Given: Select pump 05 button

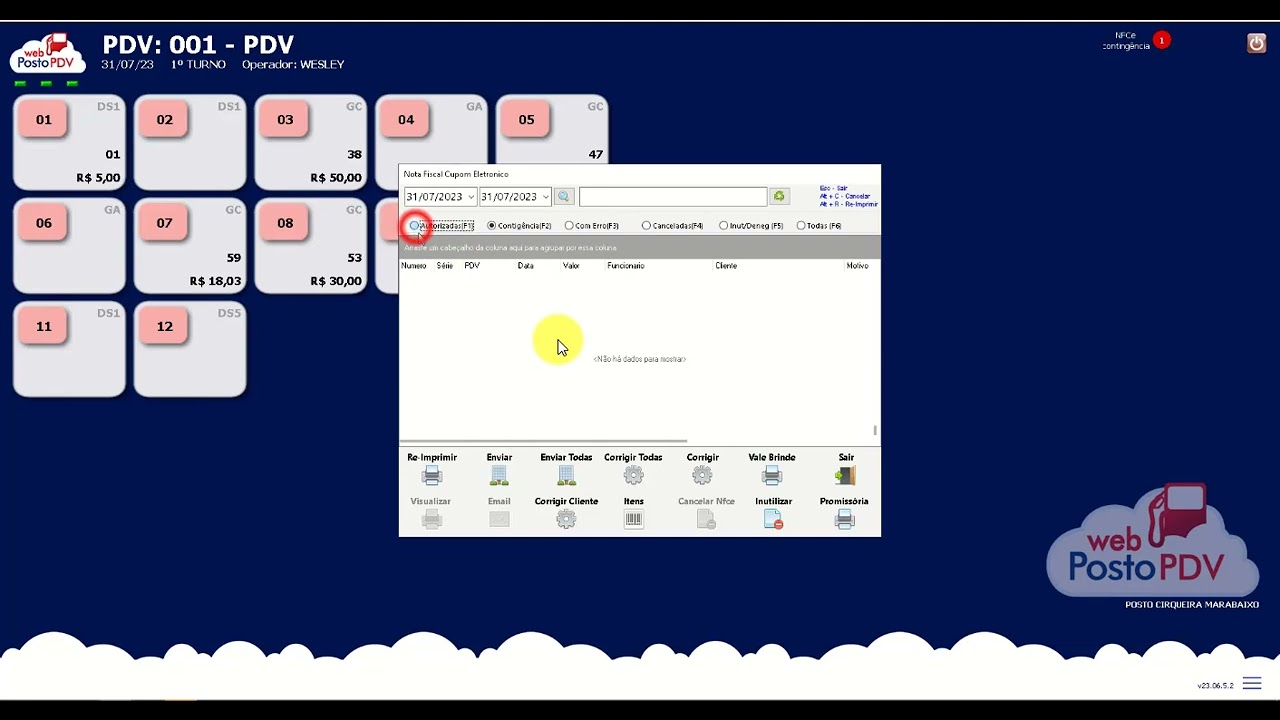Looking at the screenshot, I should point(527,120).
